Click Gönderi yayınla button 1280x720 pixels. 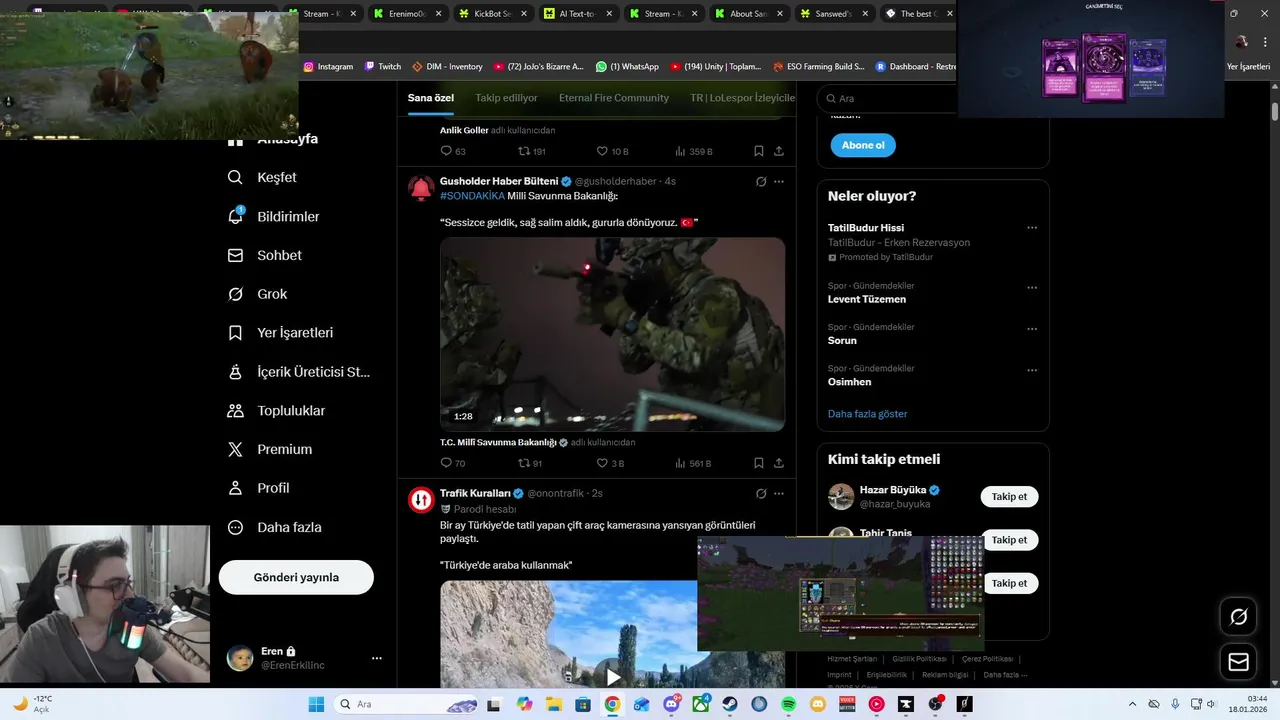click(x=296, y=577)
